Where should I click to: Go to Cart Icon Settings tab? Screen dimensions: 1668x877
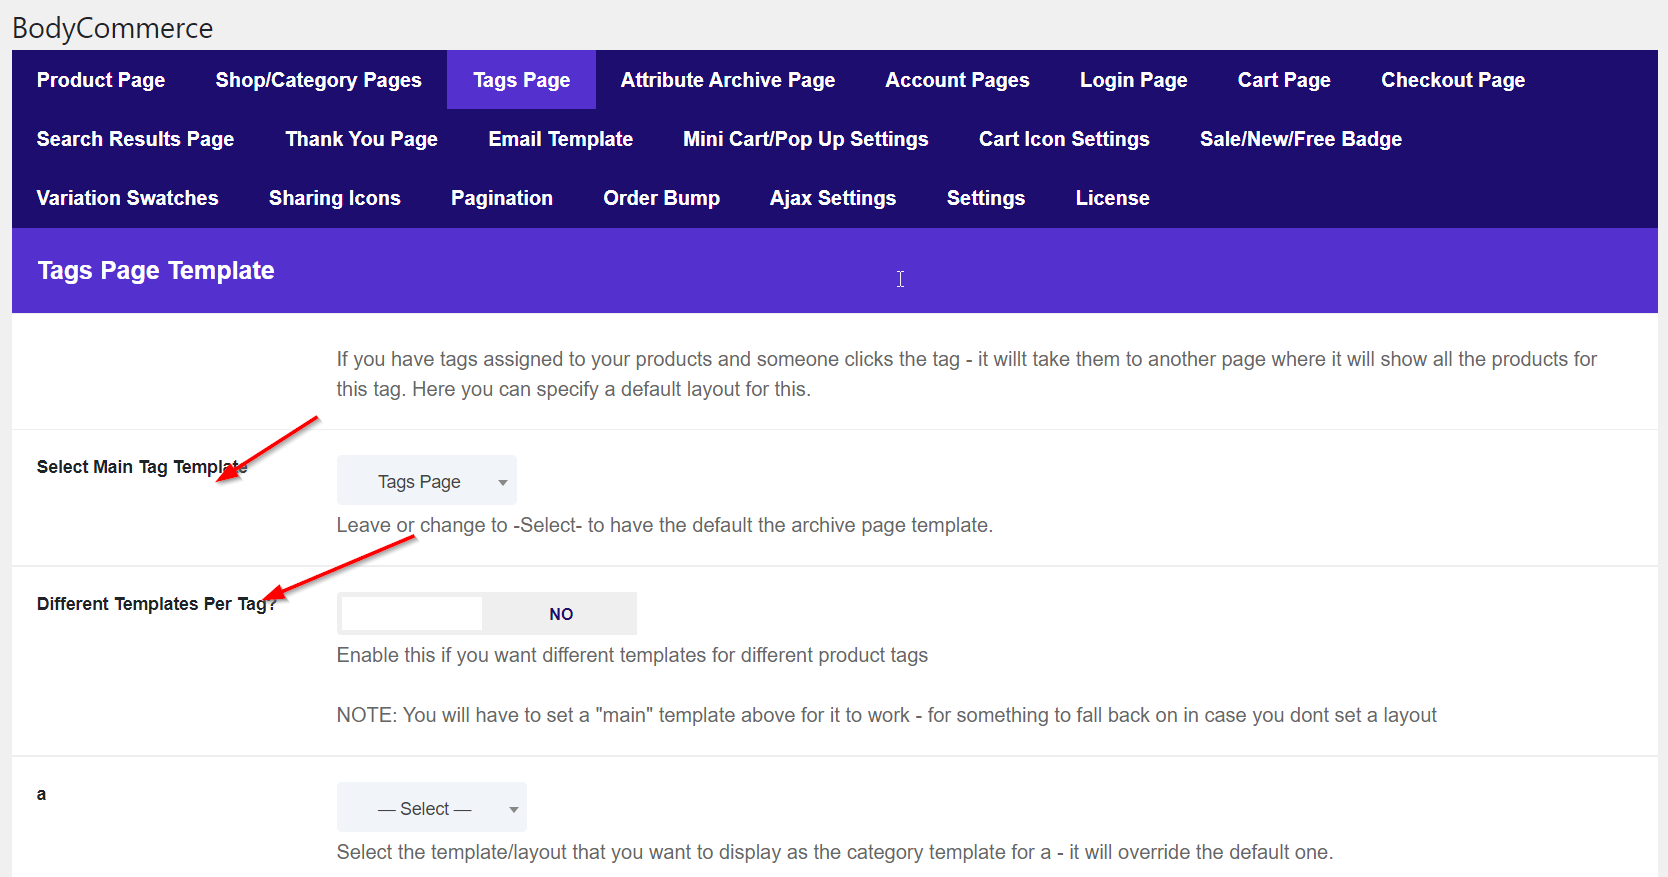click(x=1064, y=139)
